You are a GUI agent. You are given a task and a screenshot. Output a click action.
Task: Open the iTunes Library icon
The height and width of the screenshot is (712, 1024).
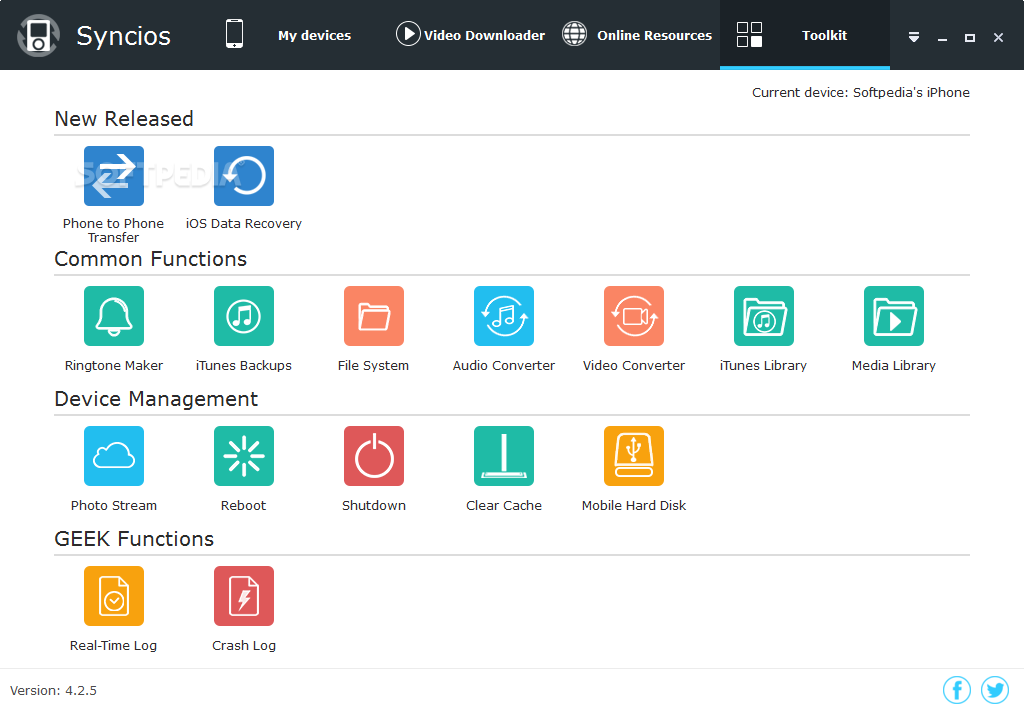coord(763,316)
